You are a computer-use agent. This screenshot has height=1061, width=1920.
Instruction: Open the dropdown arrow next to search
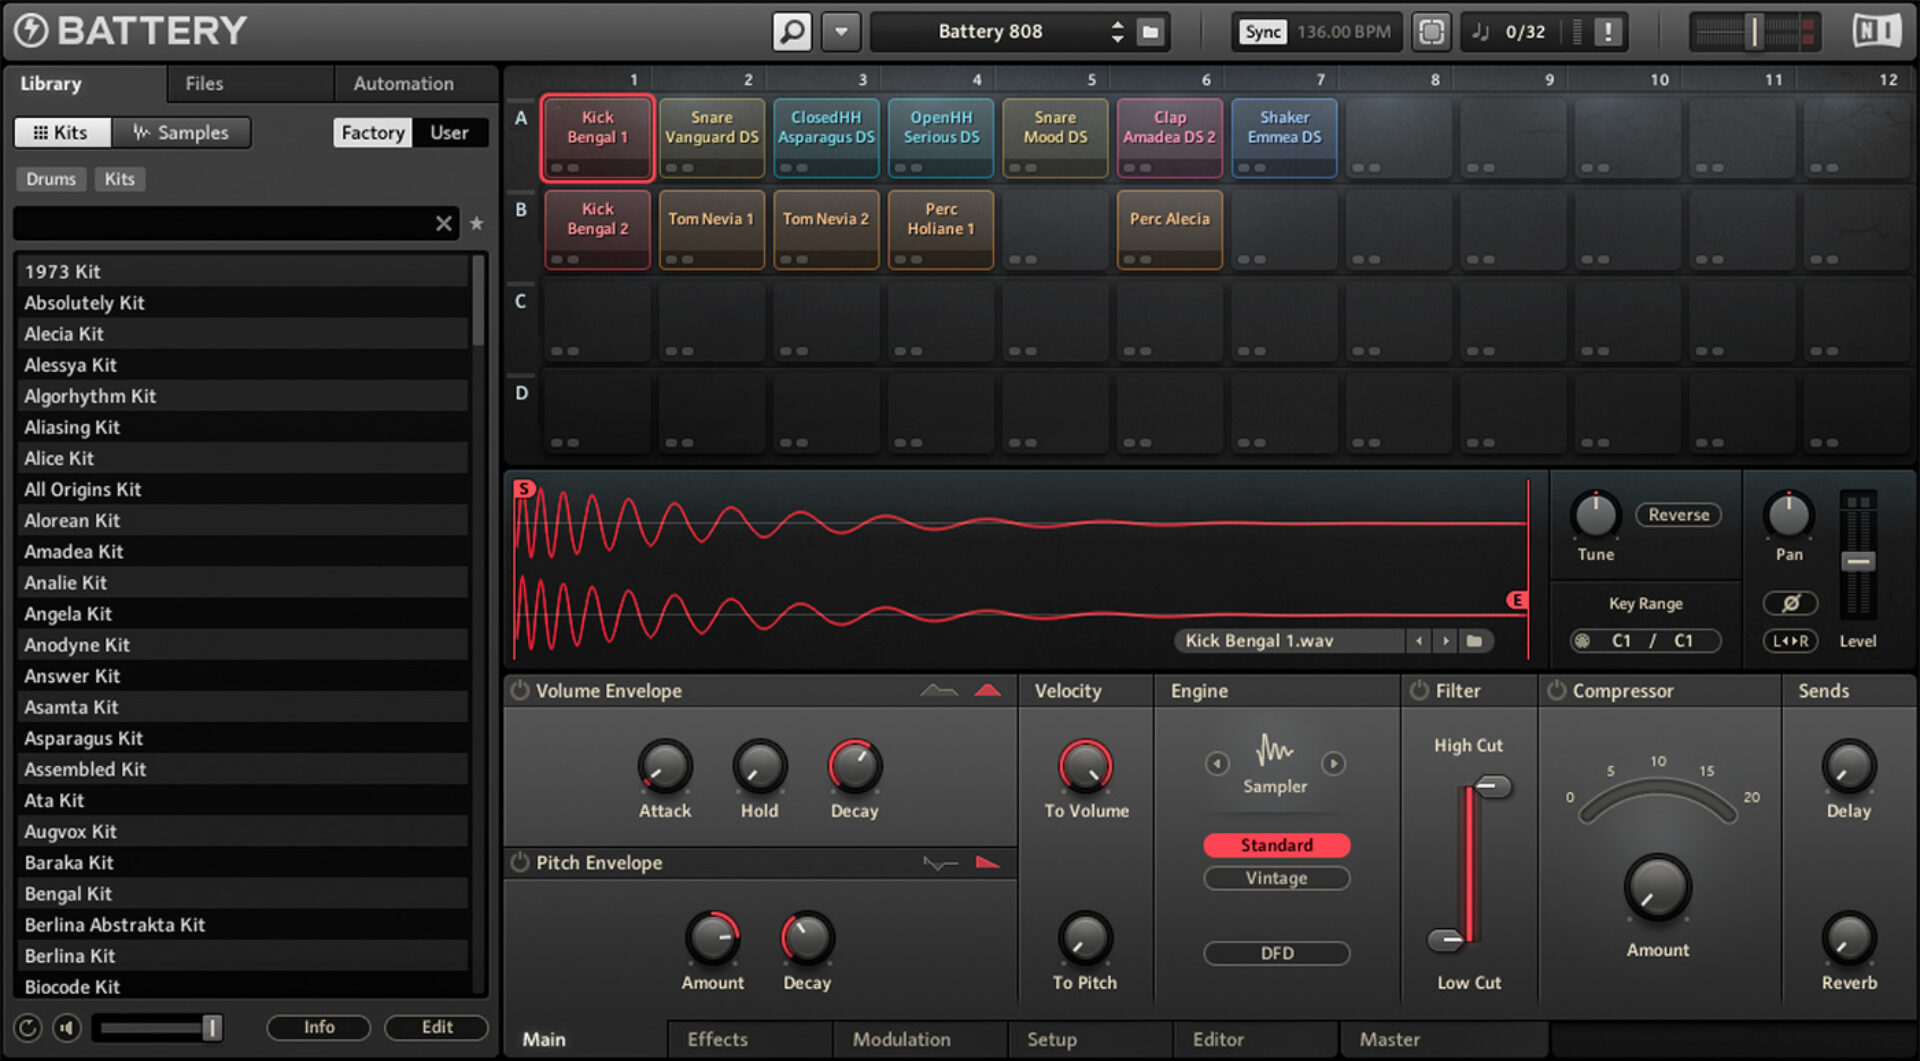(841, 32)
